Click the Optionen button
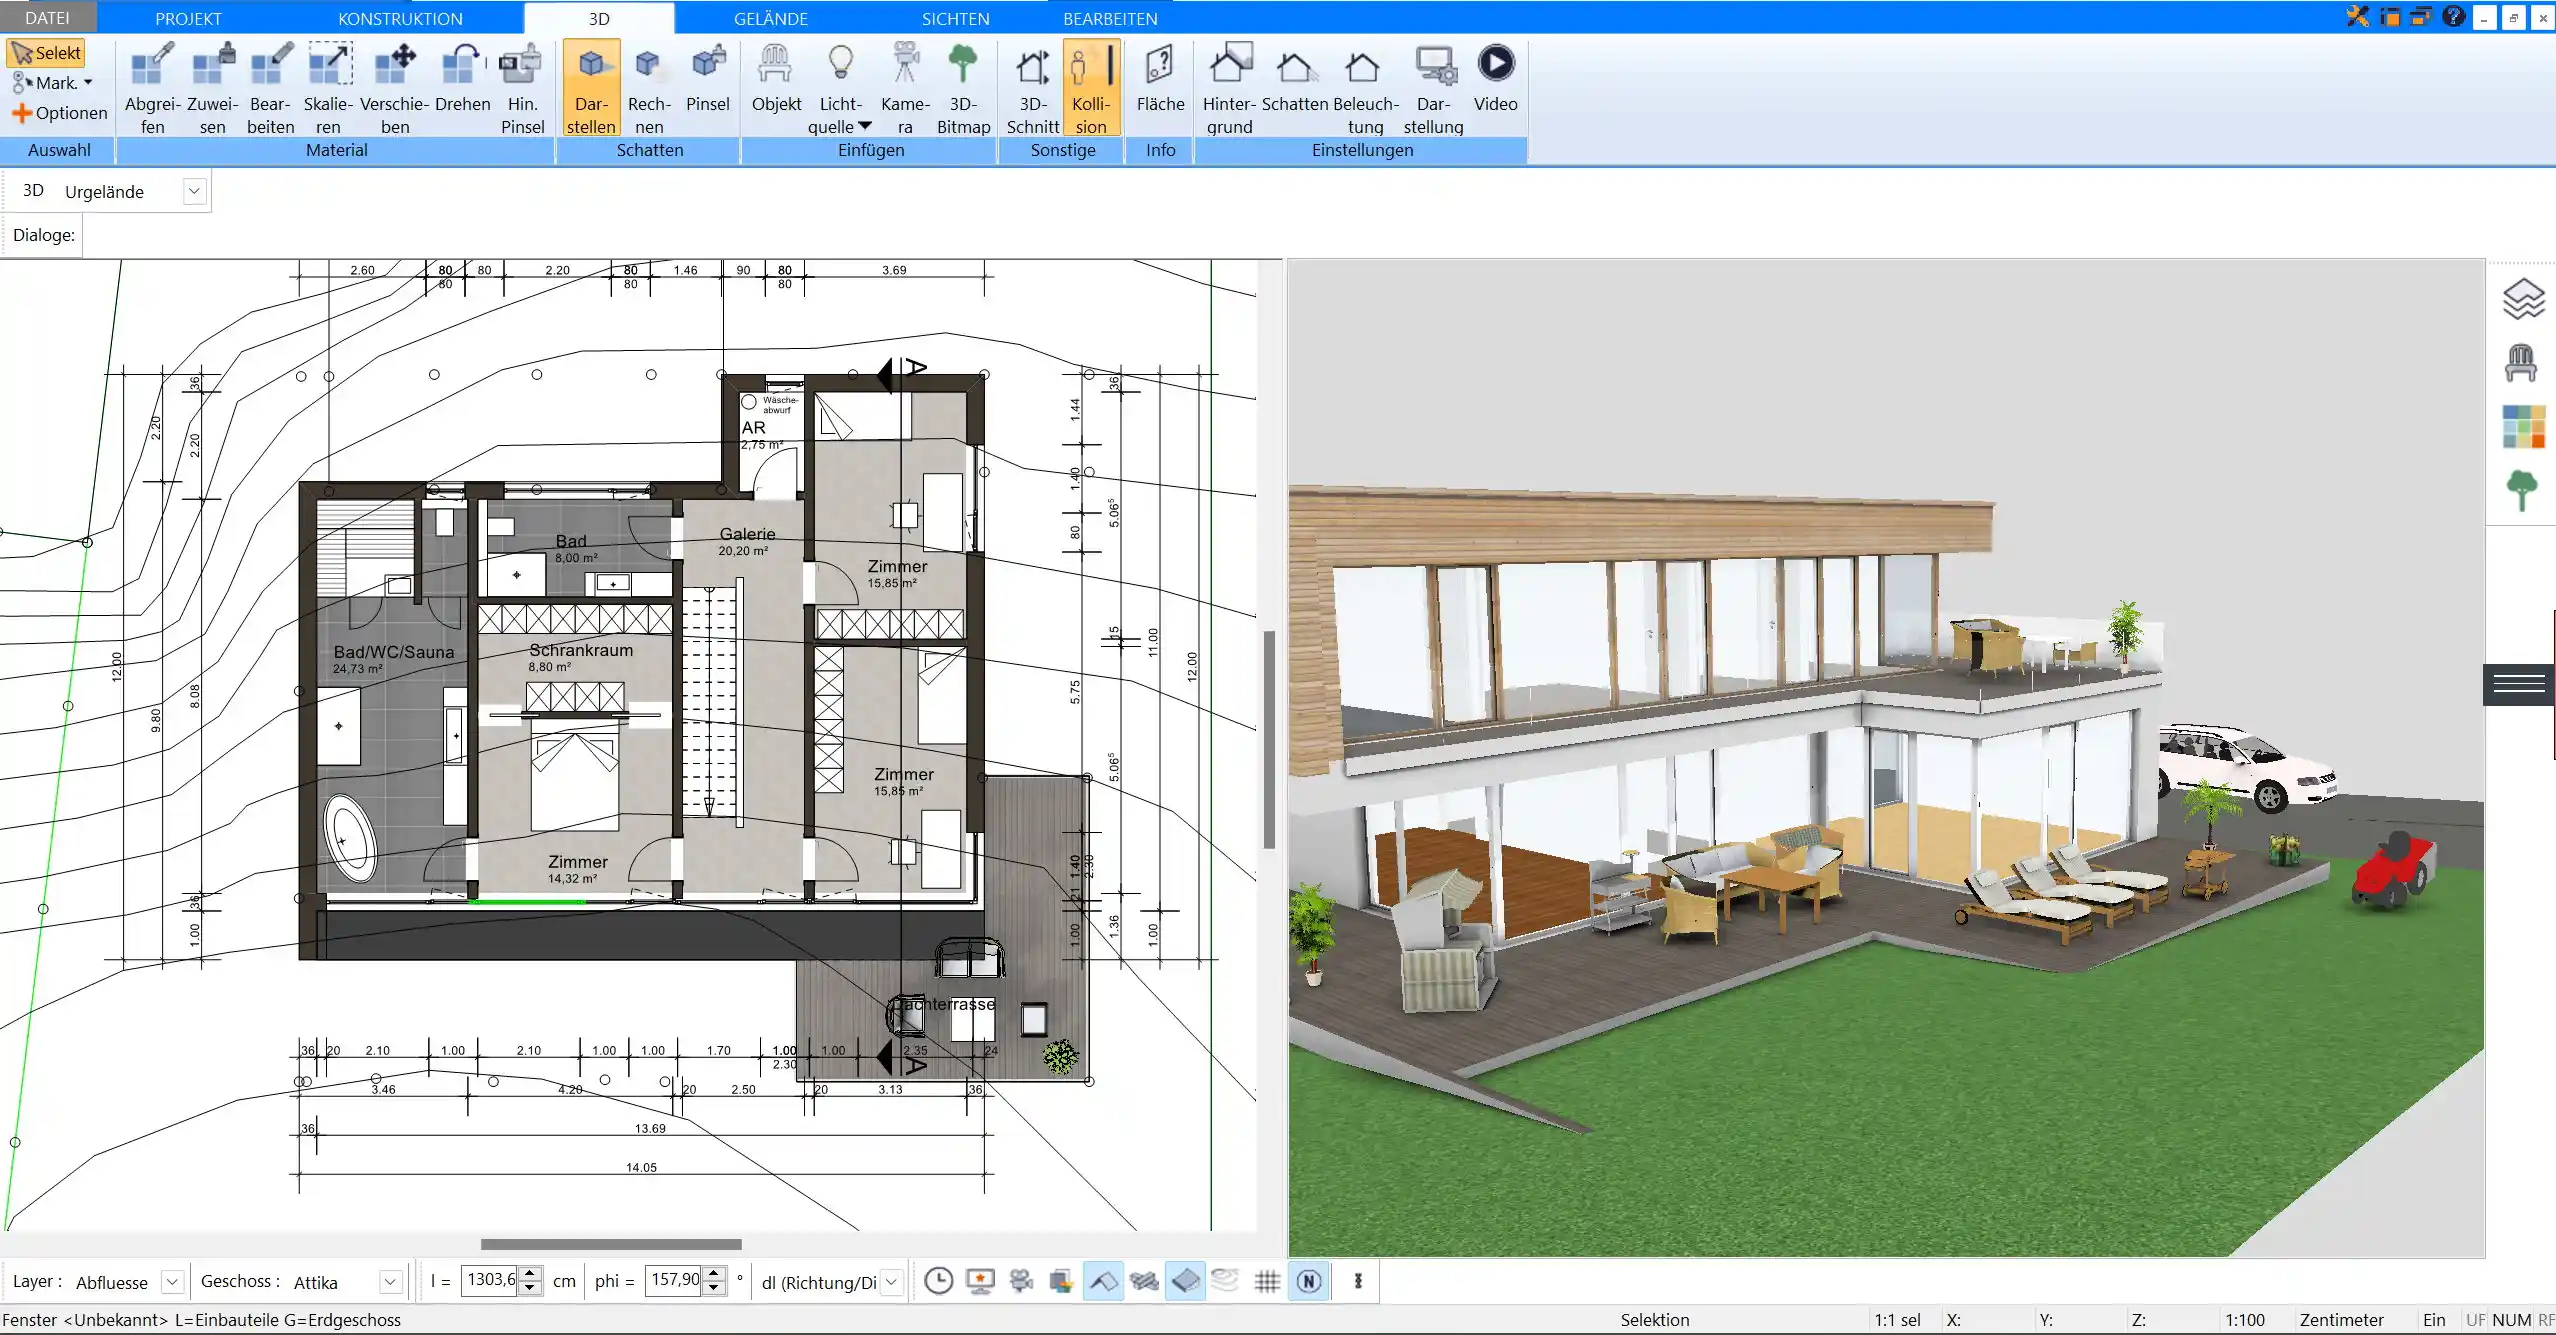 (60, 113)
